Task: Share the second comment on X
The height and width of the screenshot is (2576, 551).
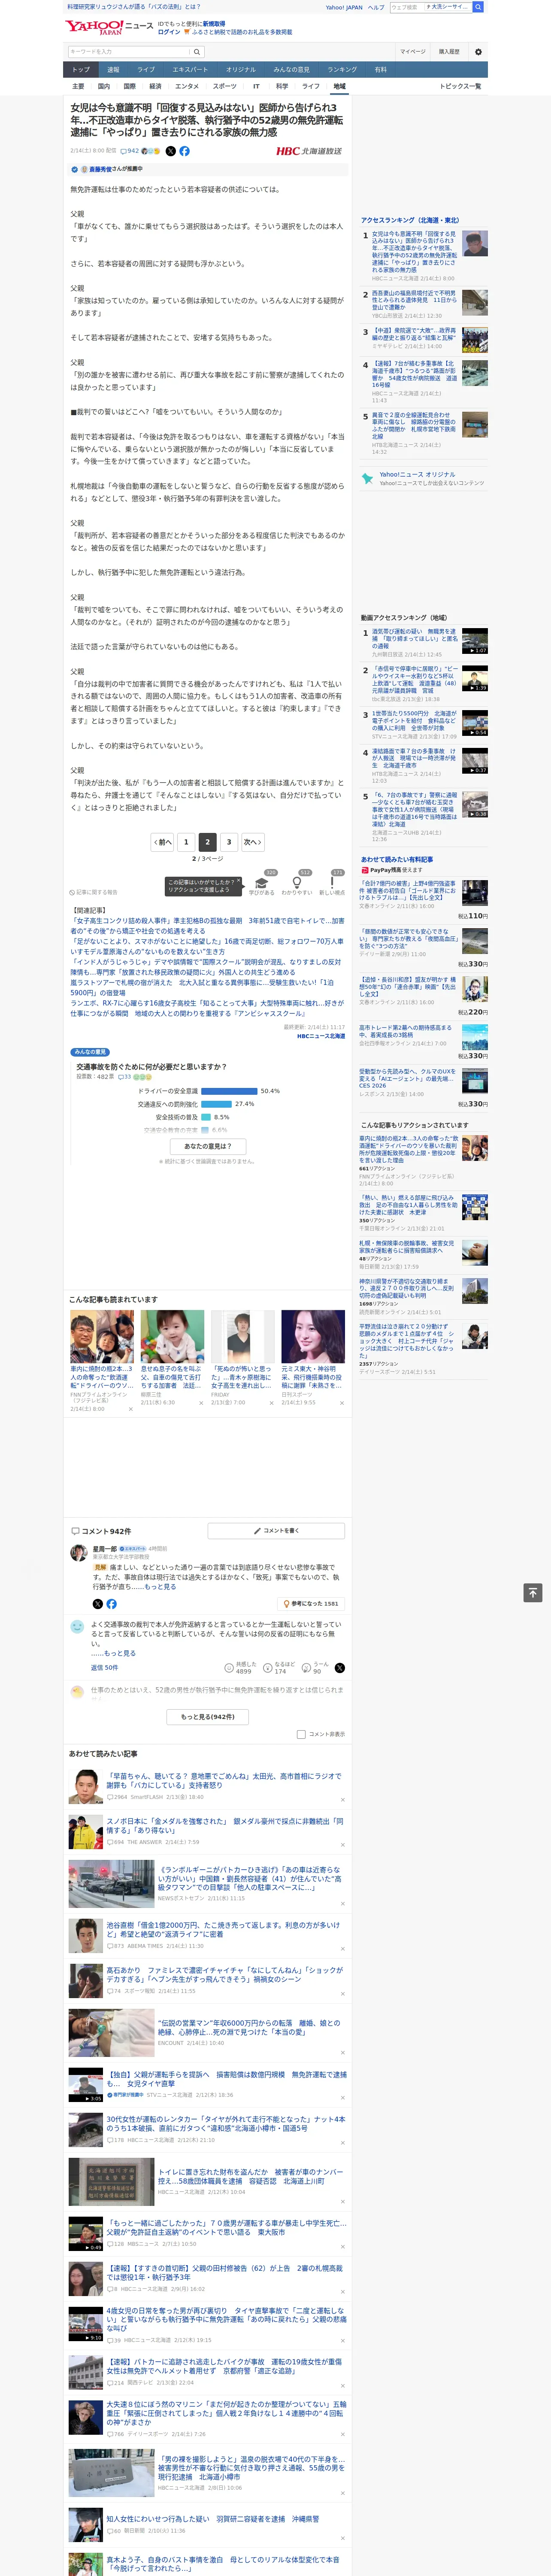Action: pyautogui.click(x=339, y=1668)
